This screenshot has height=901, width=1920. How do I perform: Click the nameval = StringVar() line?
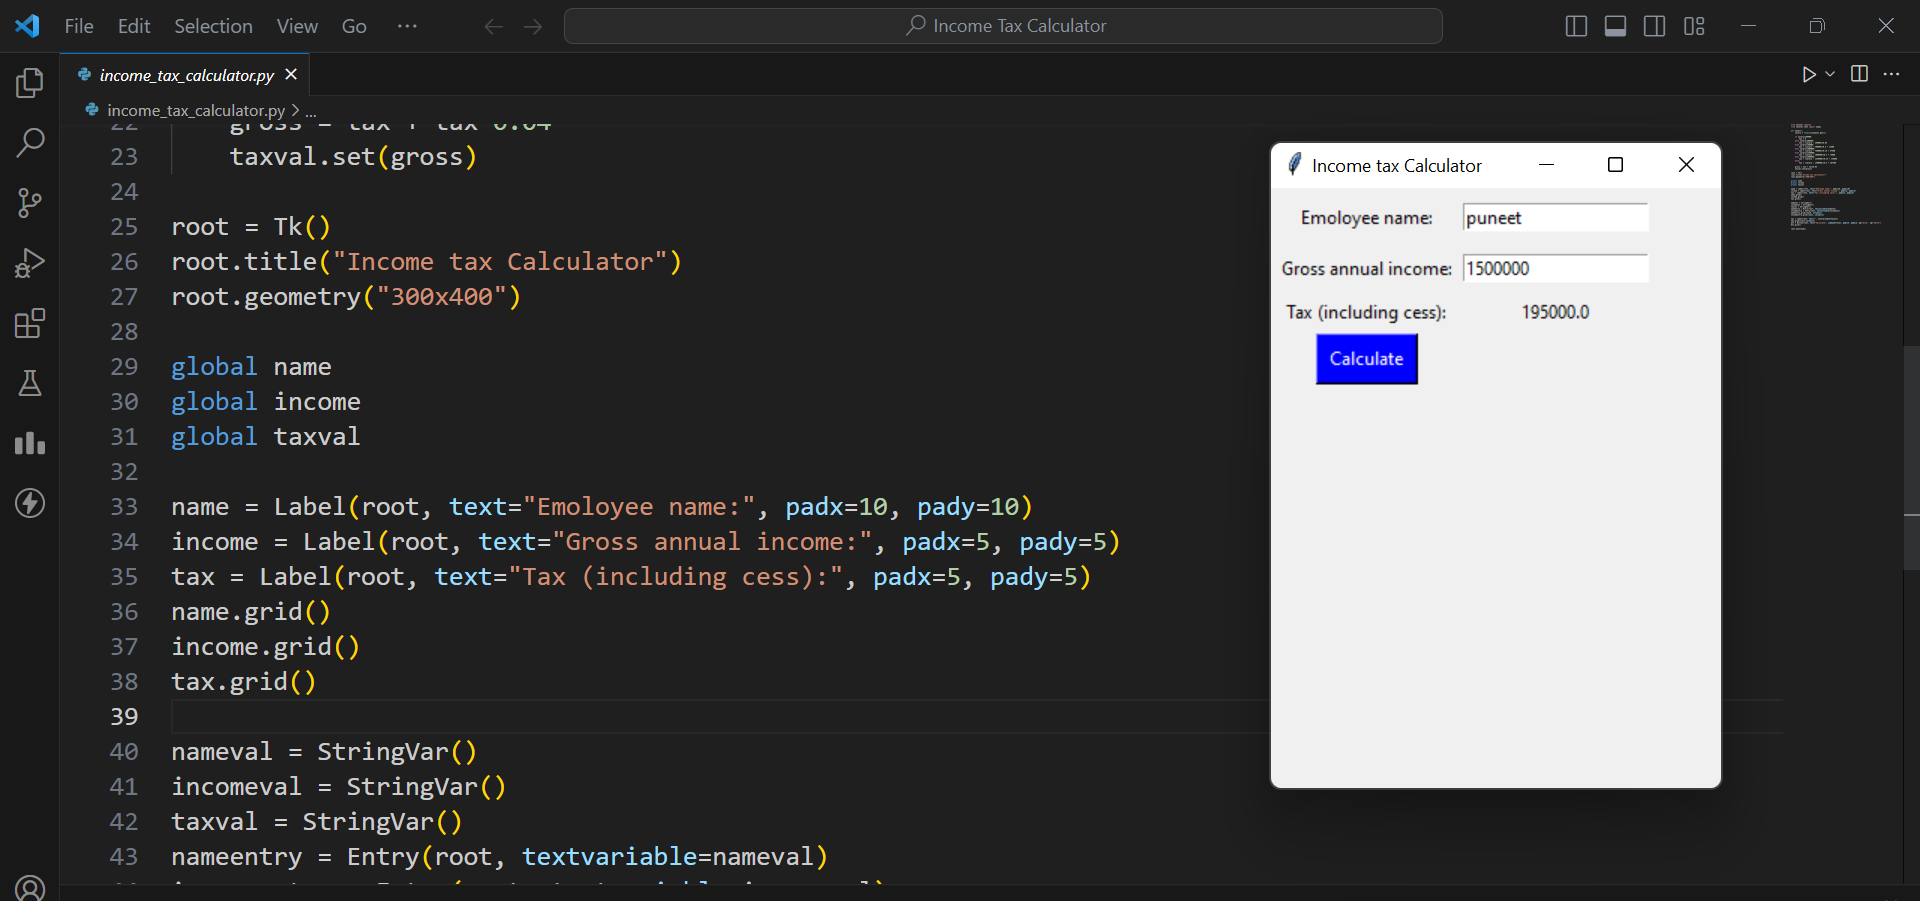pyautogui.click(x=324, y=752)
